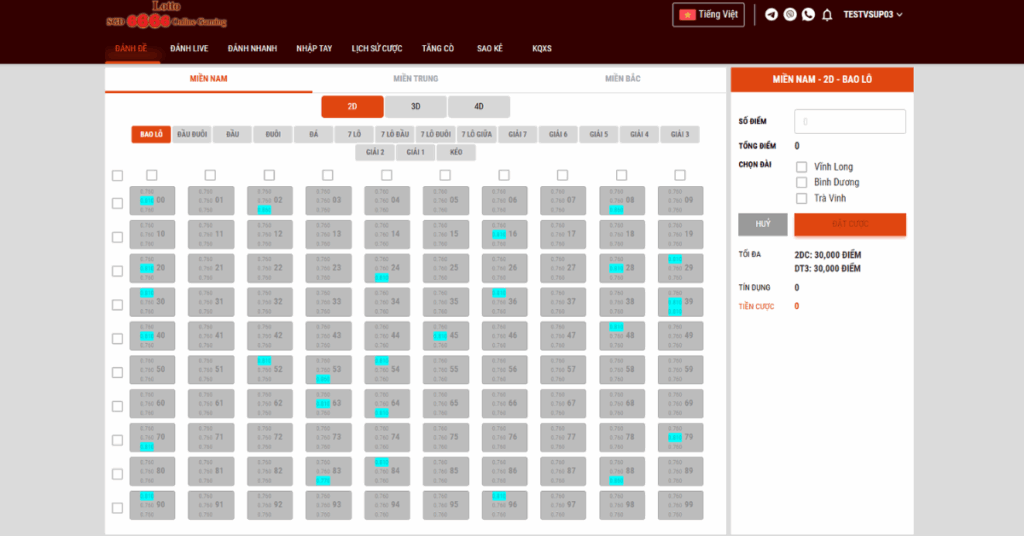Select number 16 in the grid
The width and height of the screenshot is (1024, 536).
click(504, 234)
